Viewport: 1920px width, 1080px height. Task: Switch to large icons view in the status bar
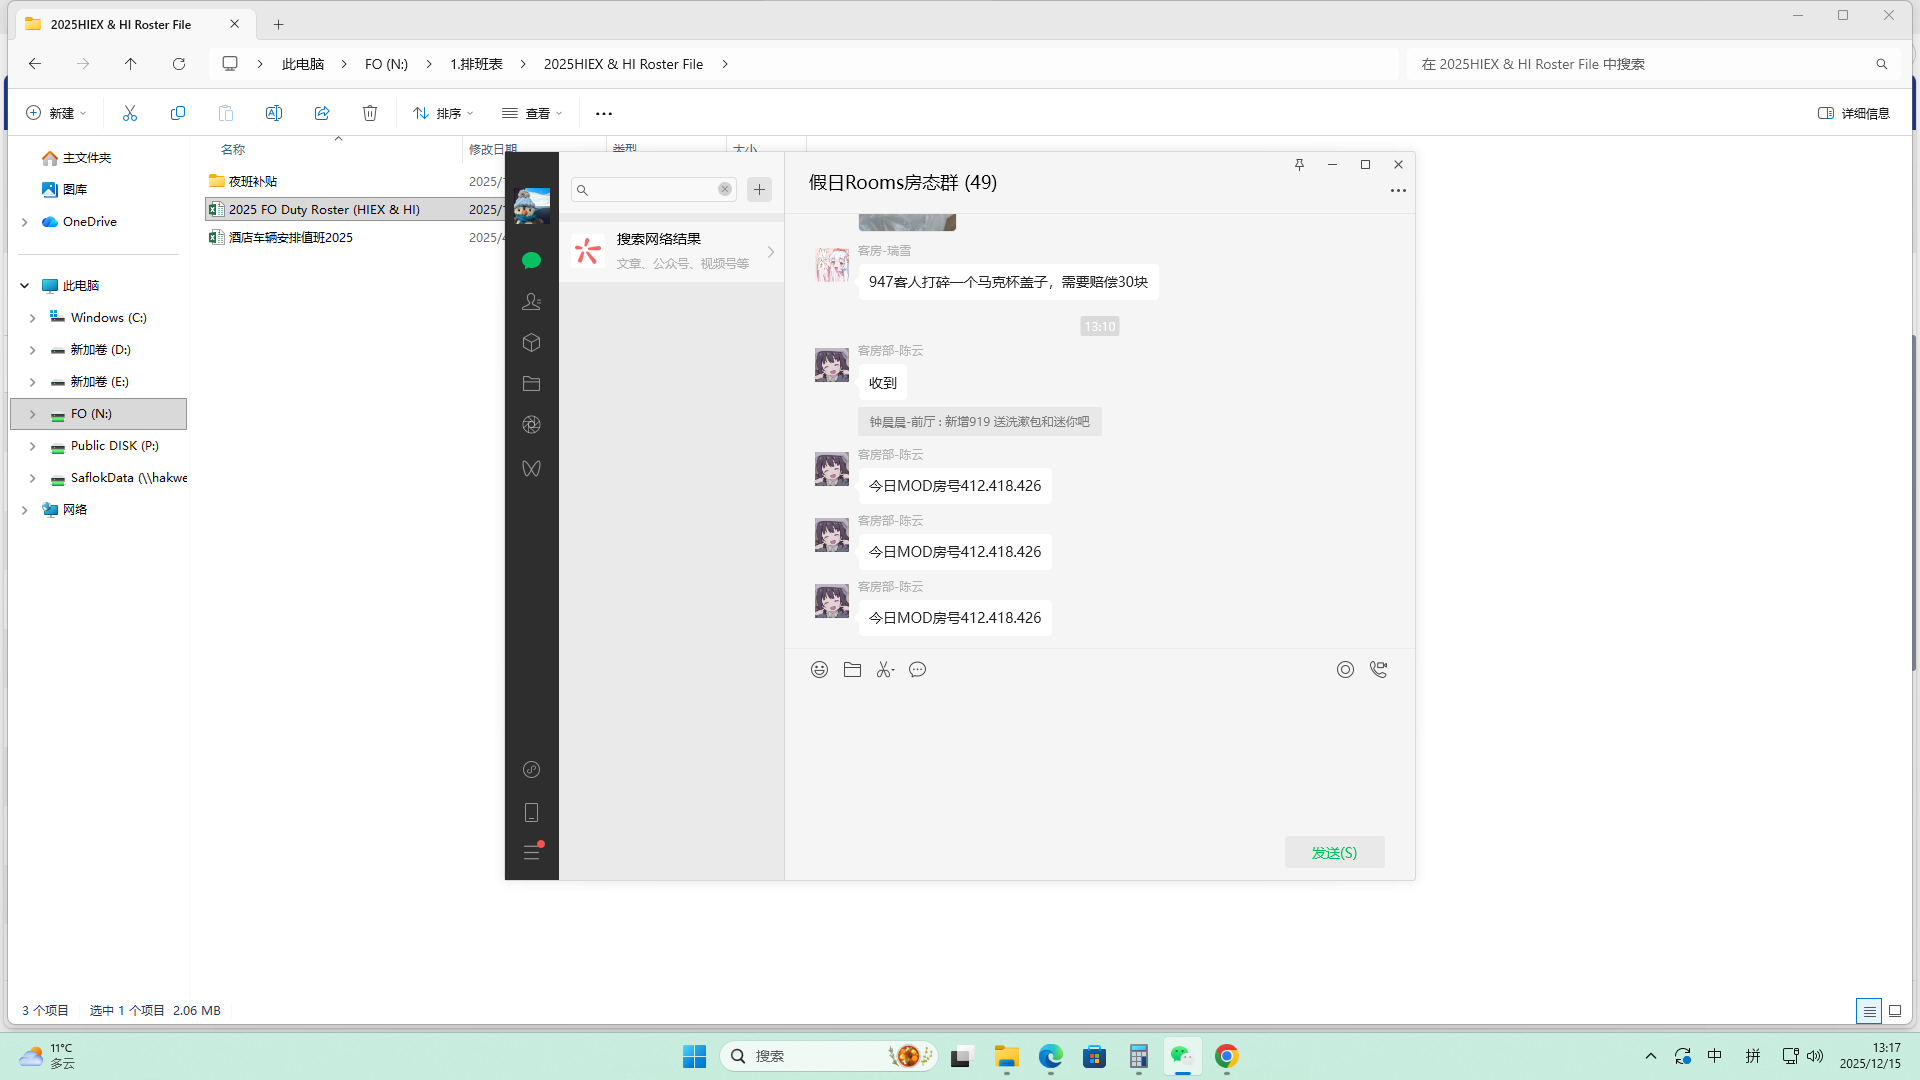[1895, 1011]
